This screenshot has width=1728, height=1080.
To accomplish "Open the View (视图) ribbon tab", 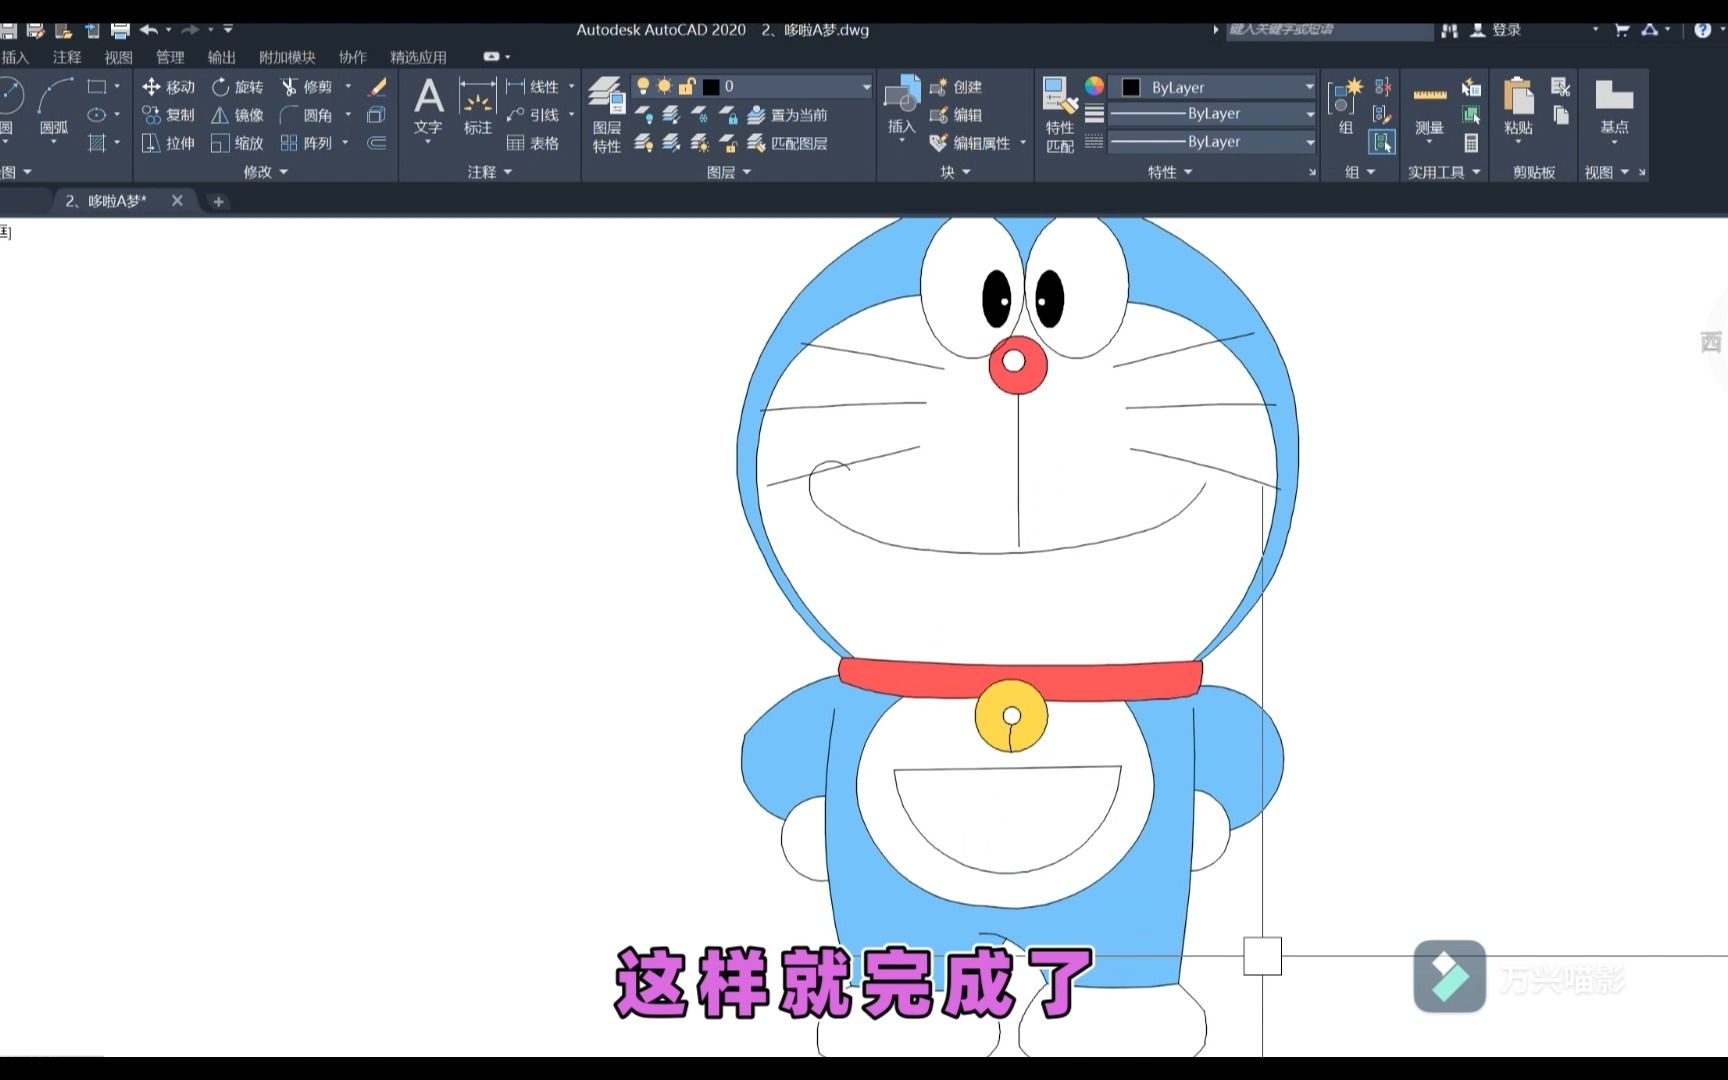I will tap(118, 57).
